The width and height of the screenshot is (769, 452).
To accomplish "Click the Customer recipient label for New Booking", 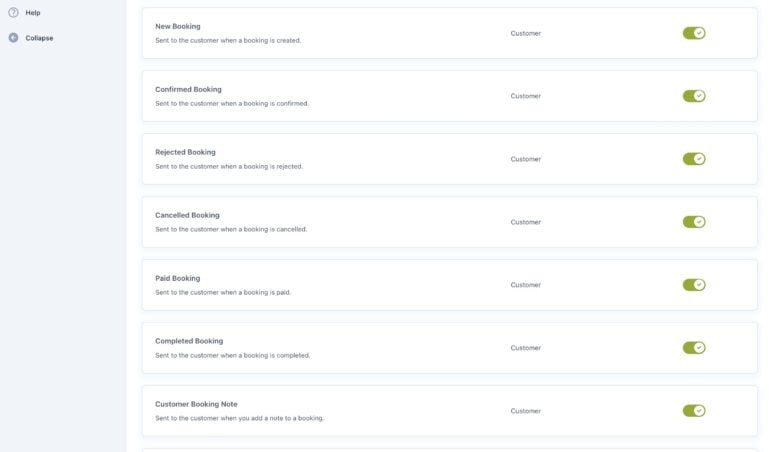I will [x=525, y=33].
